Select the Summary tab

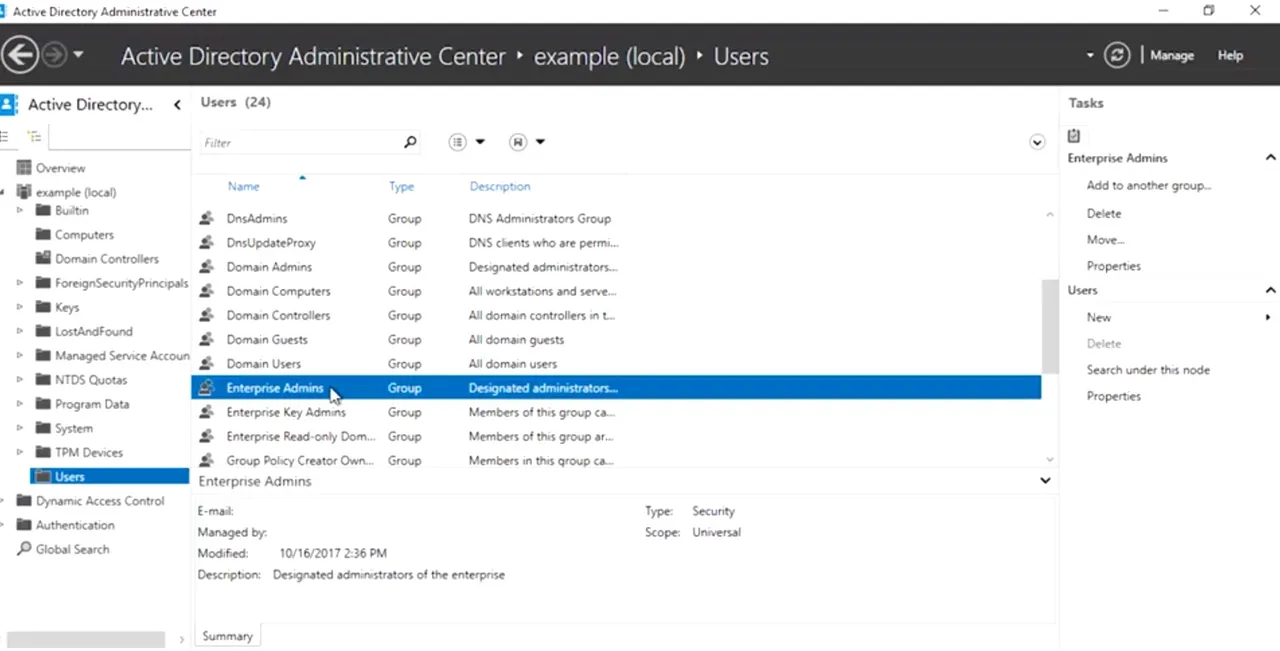click(227, 636)
